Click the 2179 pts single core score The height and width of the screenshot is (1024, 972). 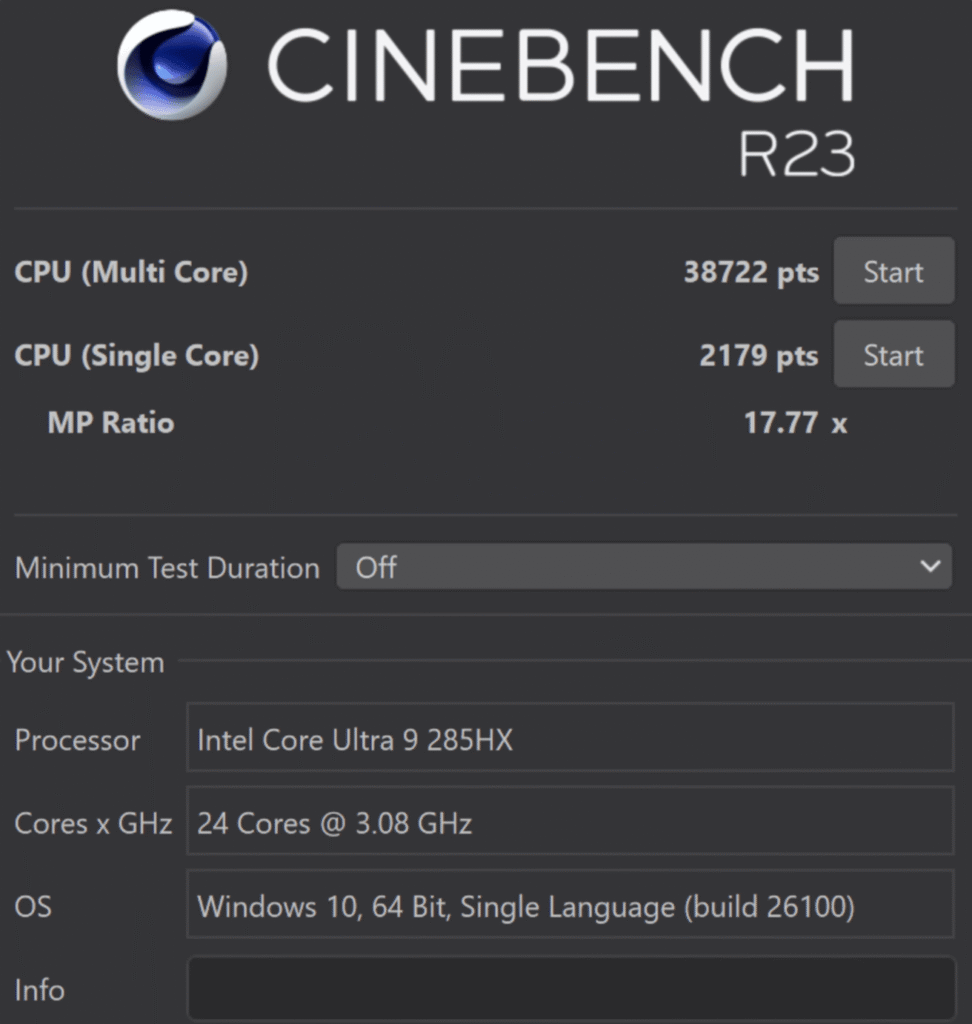click(758, 356)
